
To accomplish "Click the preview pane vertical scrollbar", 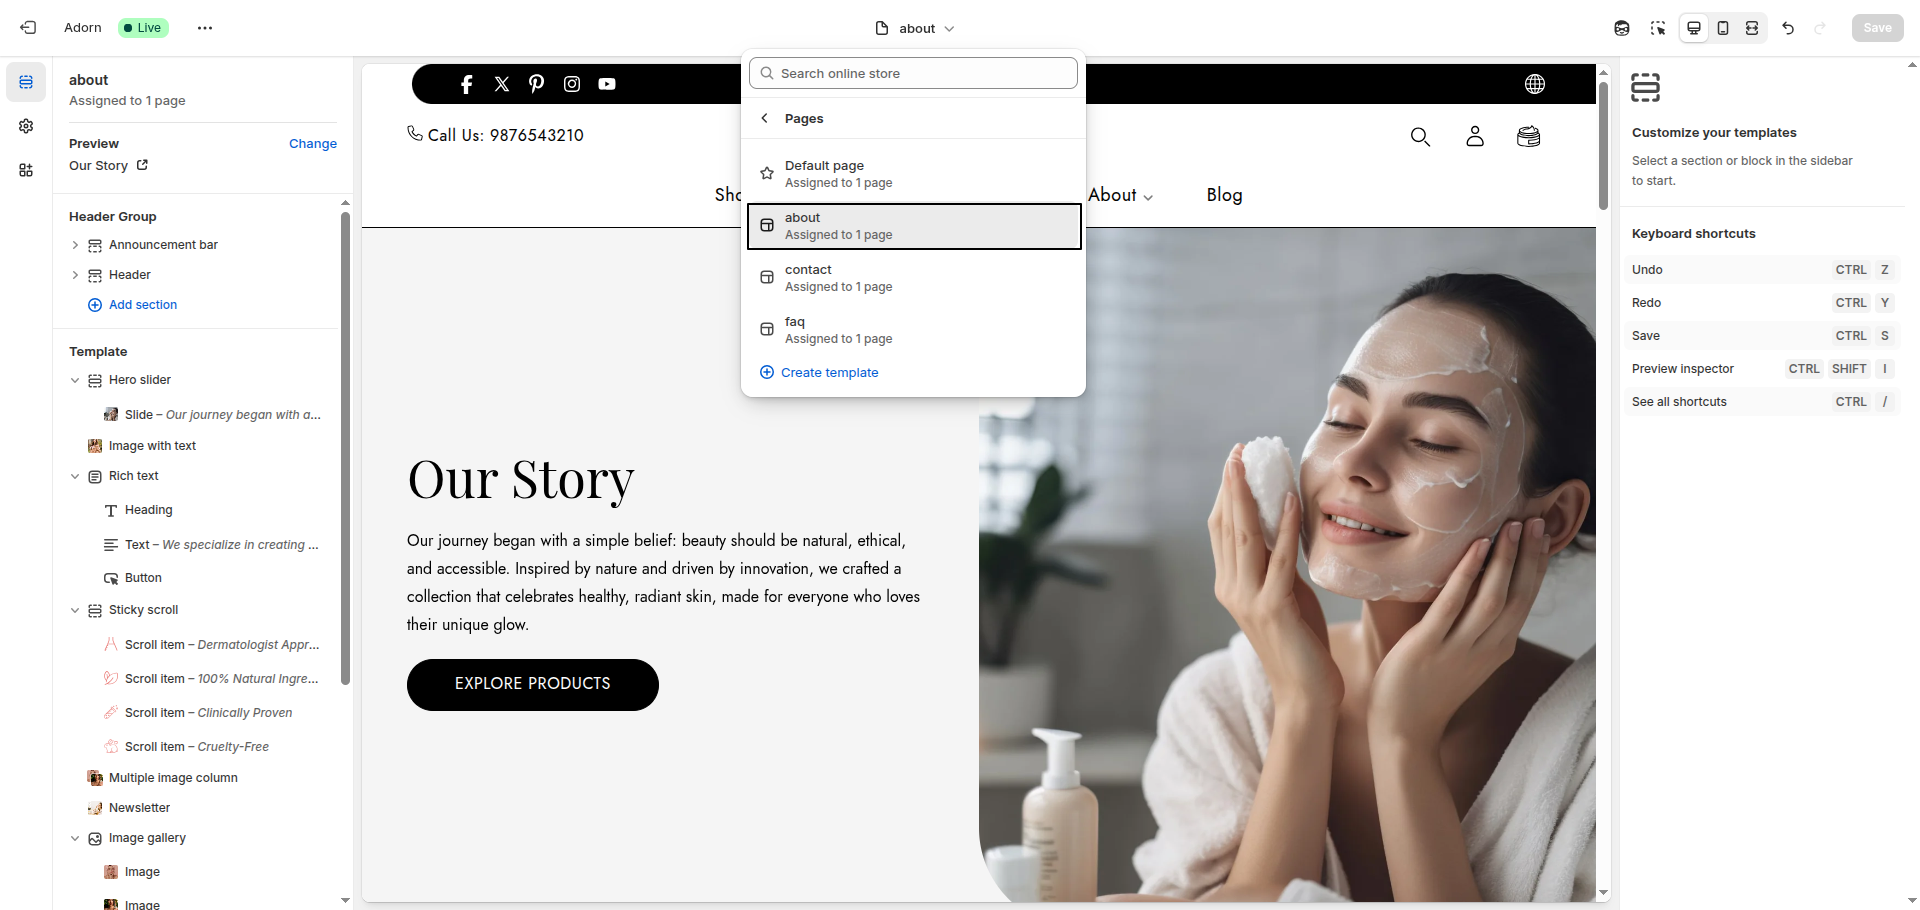I will 1603,145.
